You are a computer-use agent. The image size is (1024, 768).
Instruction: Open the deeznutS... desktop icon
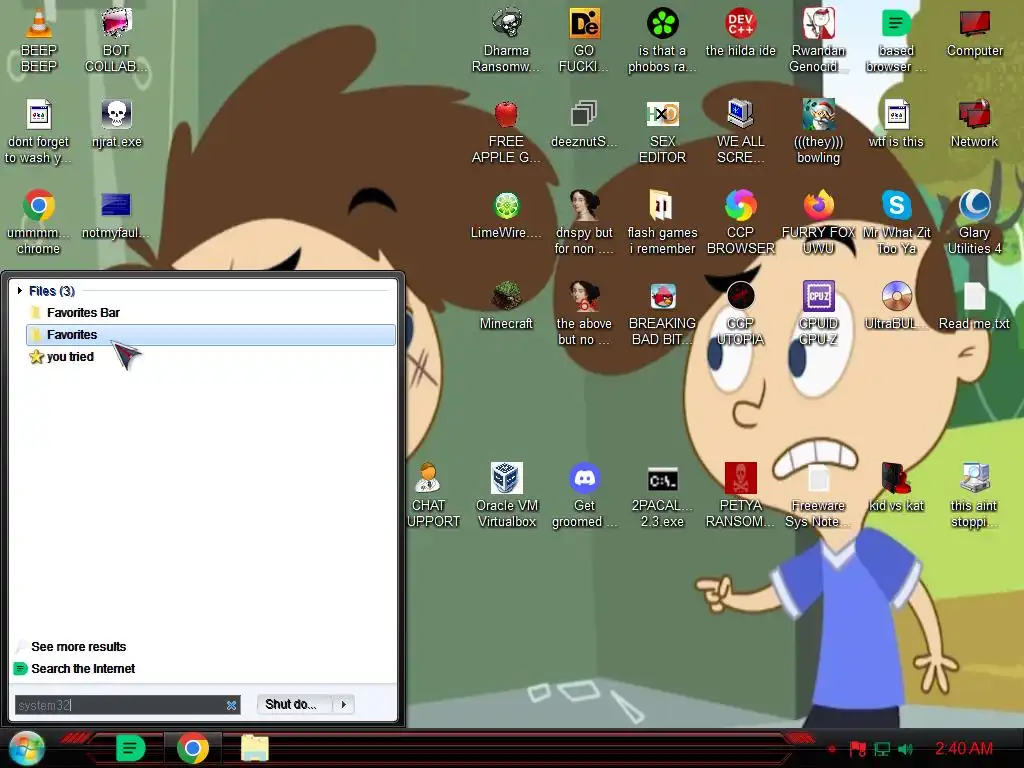(584, 115)
